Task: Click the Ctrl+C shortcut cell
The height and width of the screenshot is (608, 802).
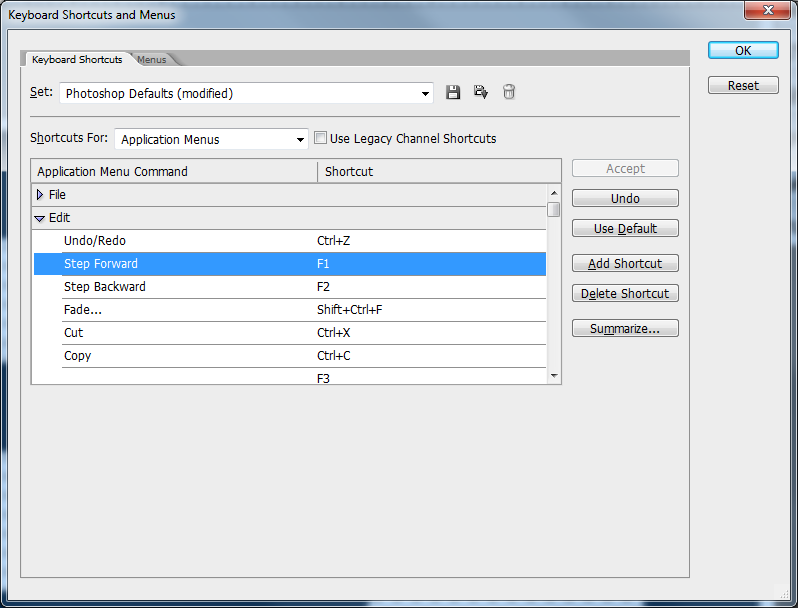Action: (x=333, y=356)
